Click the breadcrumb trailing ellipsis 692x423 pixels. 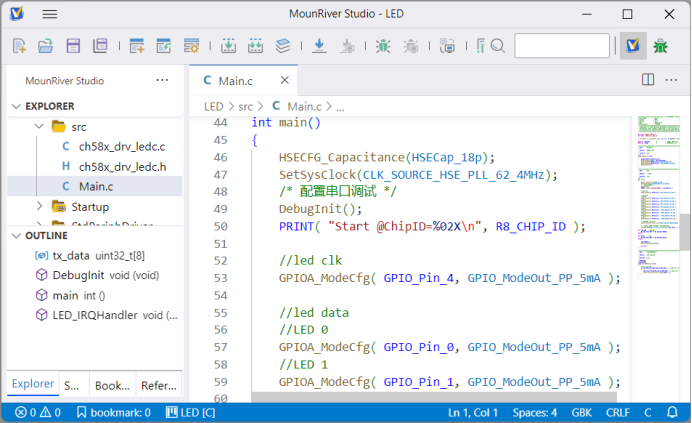[x=340, y=107]
